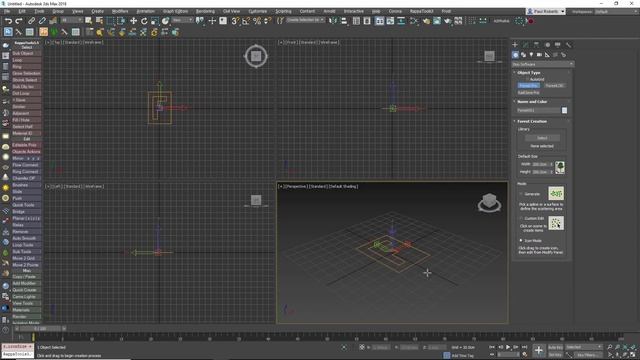This screenshot has height=360, width=640.
Task: Select the Generate mode radio button
Action: (x=521, y=194)
